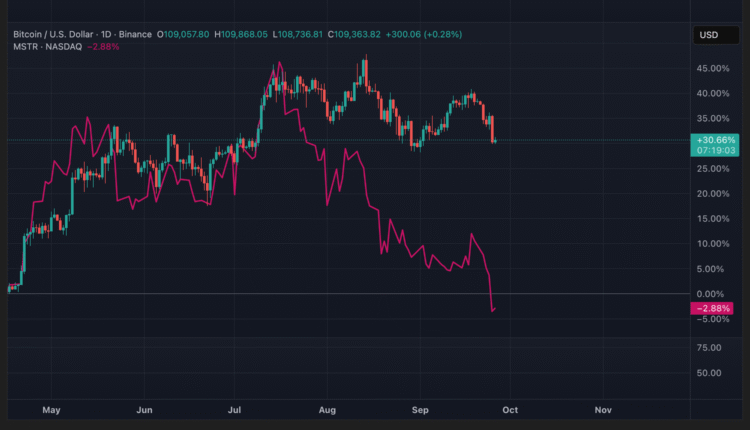The height and width of the screenshot is (430, 750).
Task: Click the −2.88% value beside MSTR legend
Action: [x=105, y=46]
